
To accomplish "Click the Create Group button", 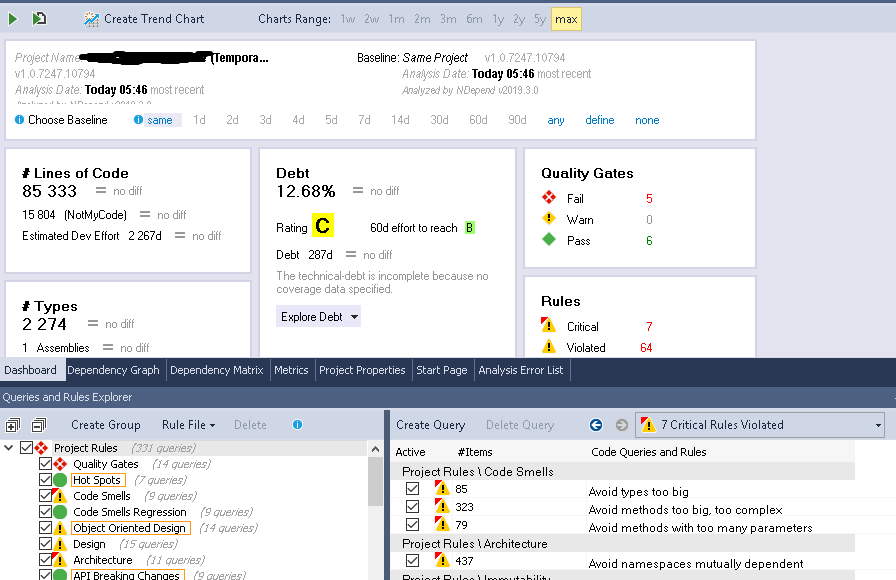I will [x=106, y=425].
